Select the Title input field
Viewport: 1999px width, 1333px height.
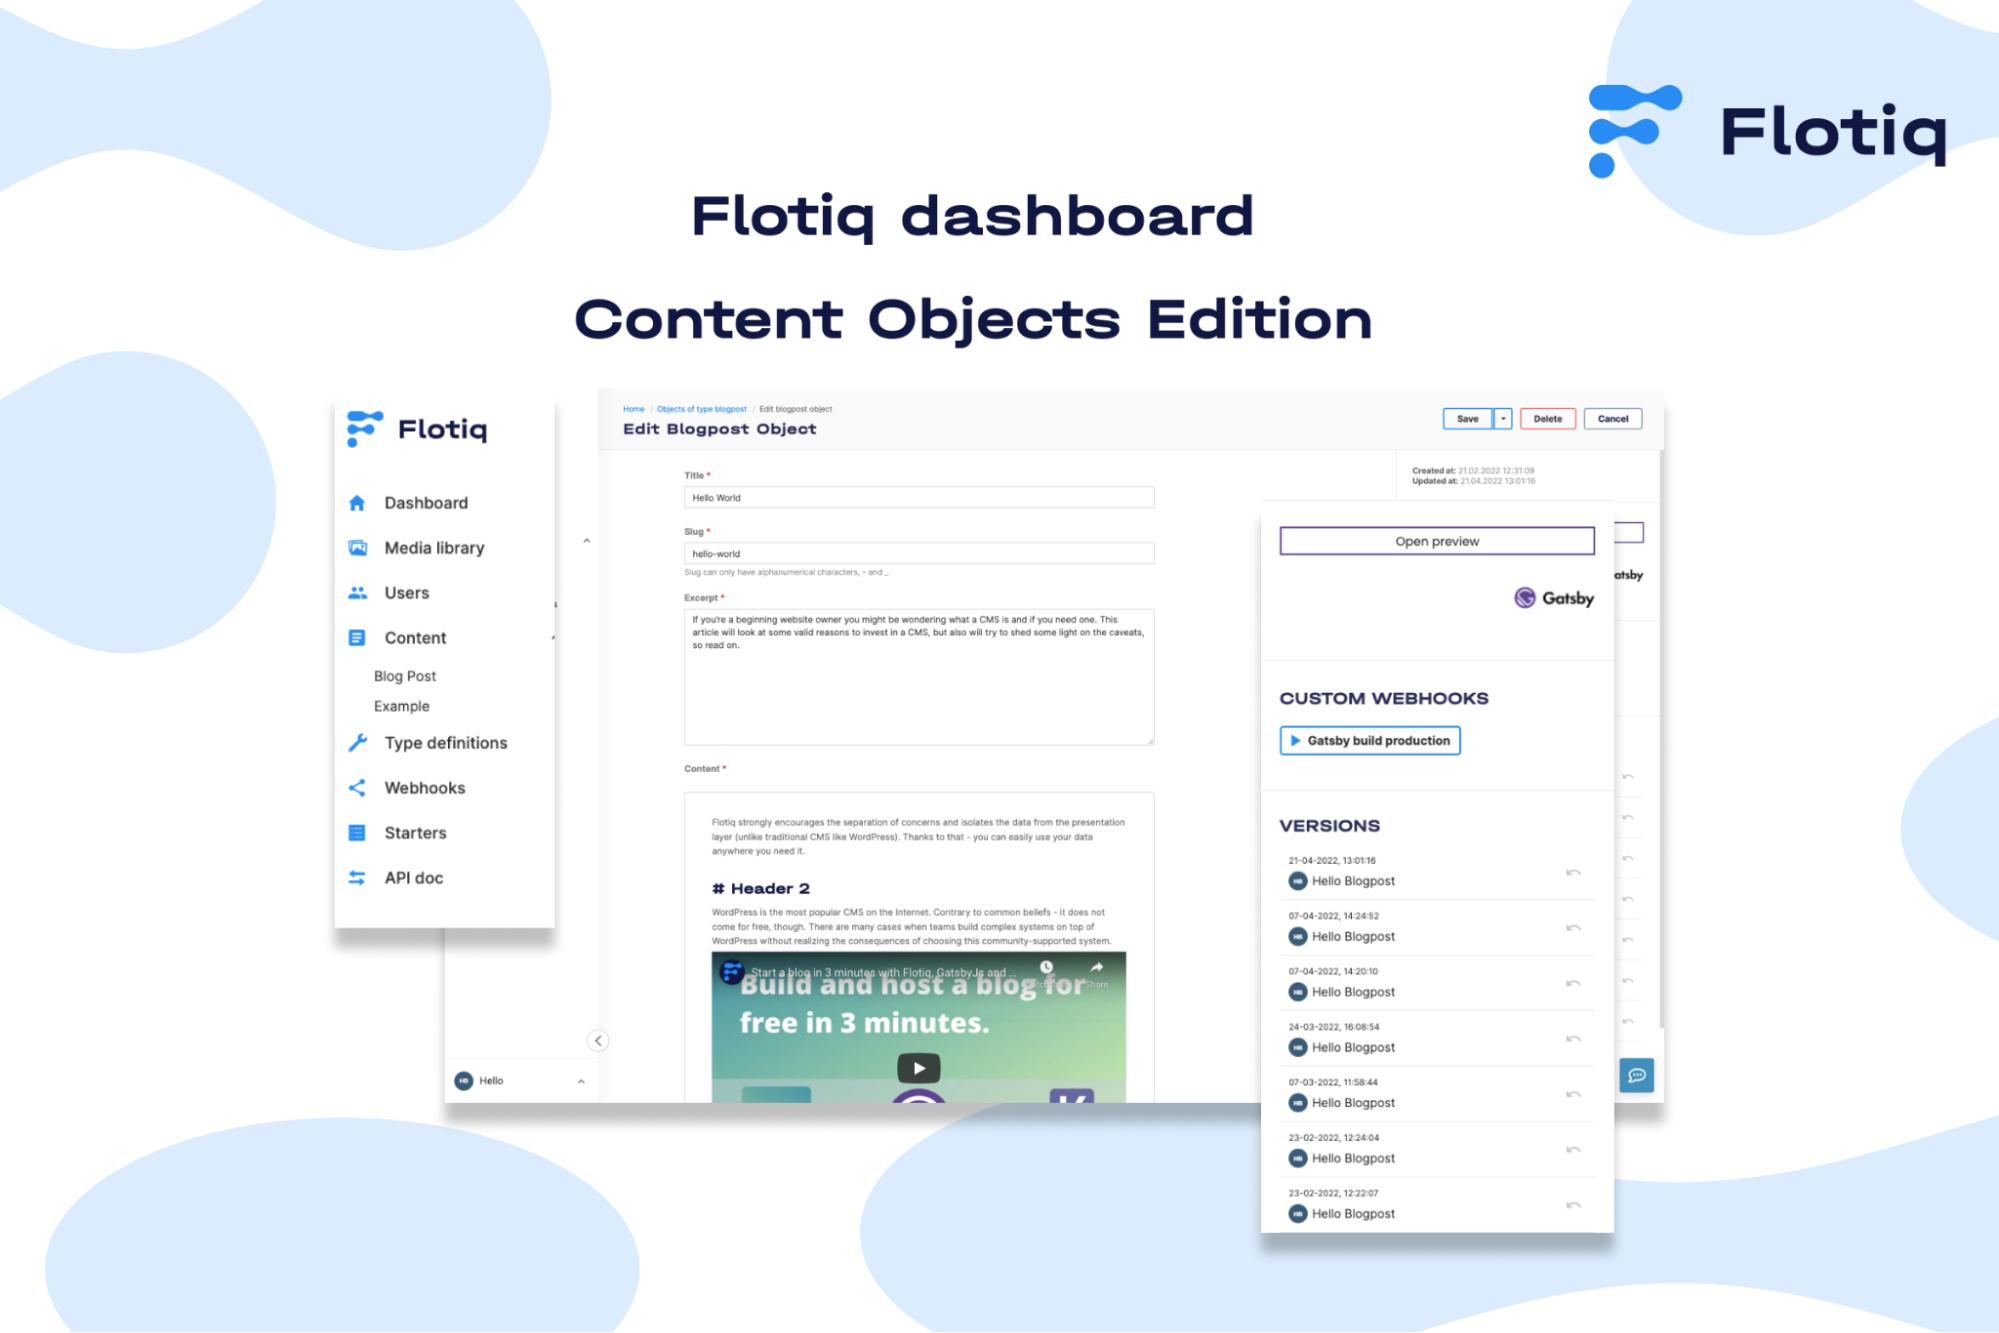click(x=918, y=497)
